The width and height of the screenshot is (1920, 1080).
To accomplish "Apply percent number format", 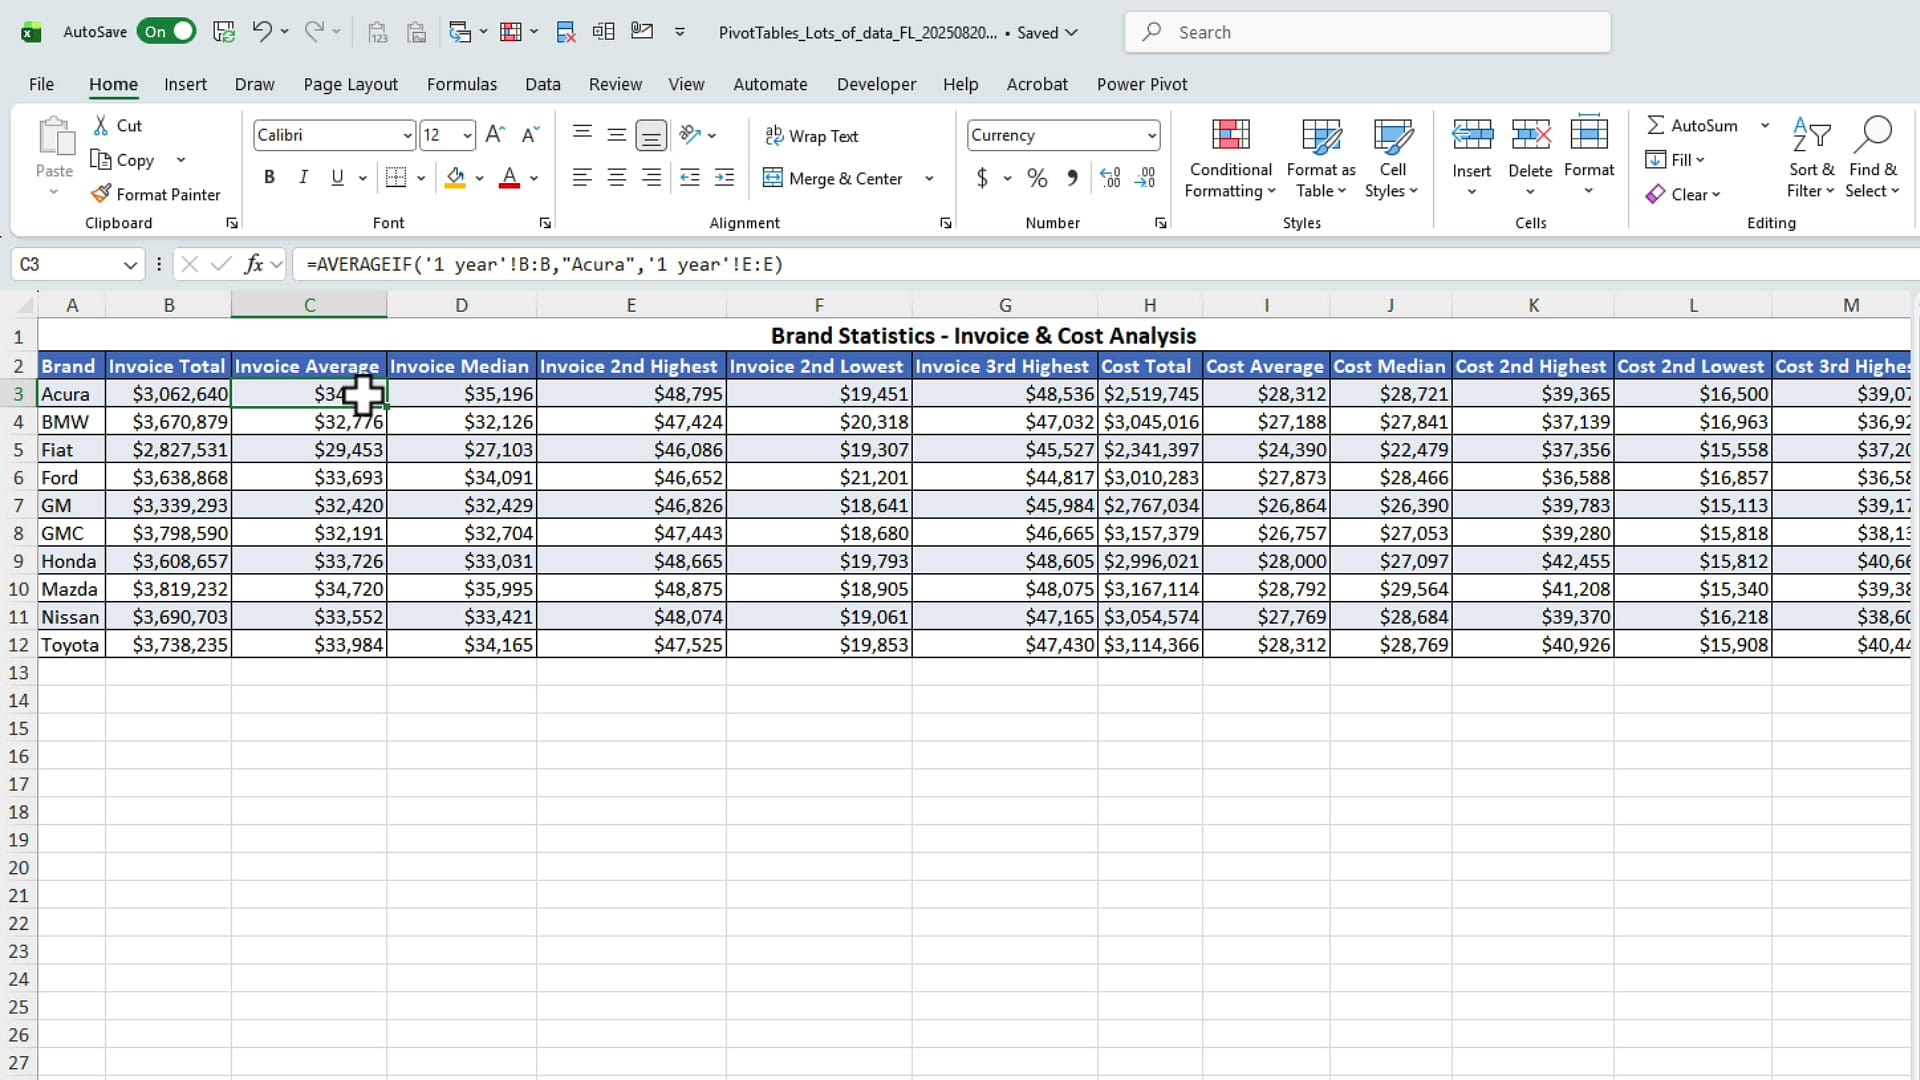I will click(1037, 177).
